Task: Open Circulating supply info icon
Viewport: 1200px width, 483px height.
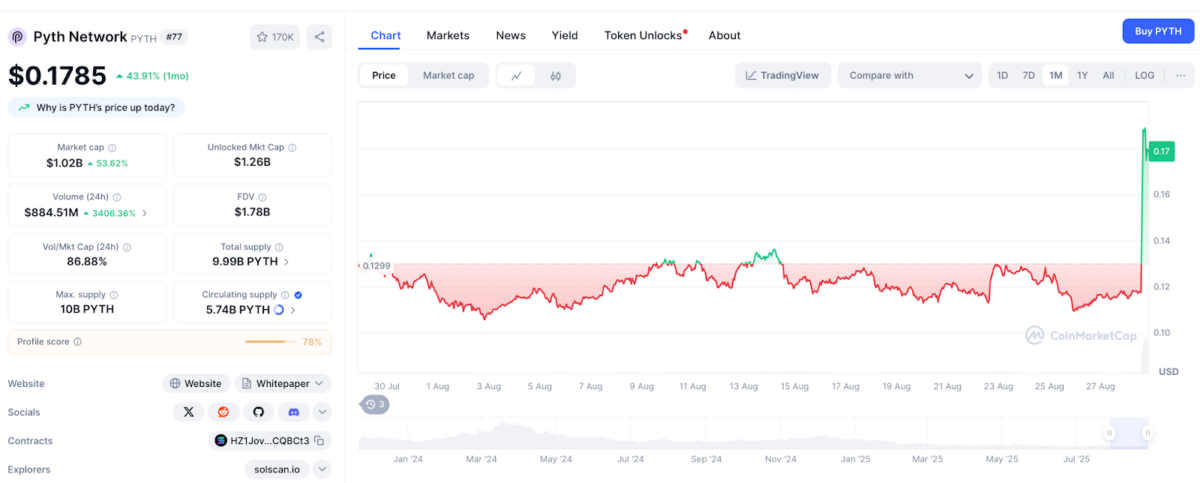Action: point(285,295)
